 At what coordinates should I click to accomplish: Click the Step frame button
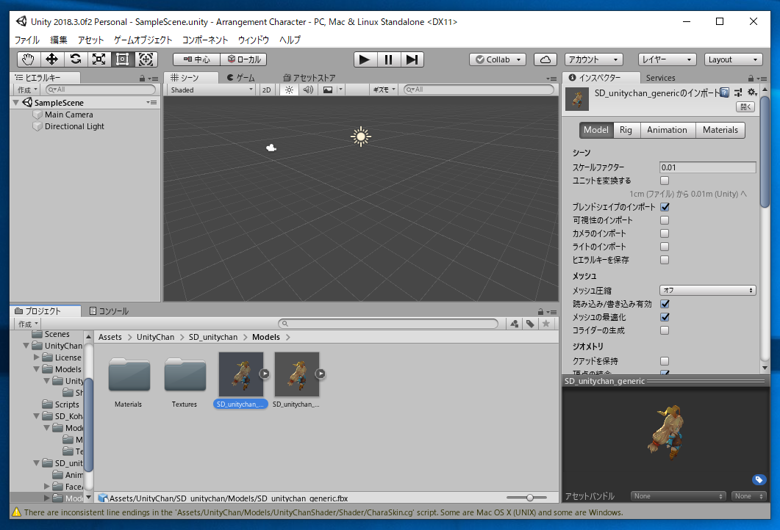[x=412, y=60]
